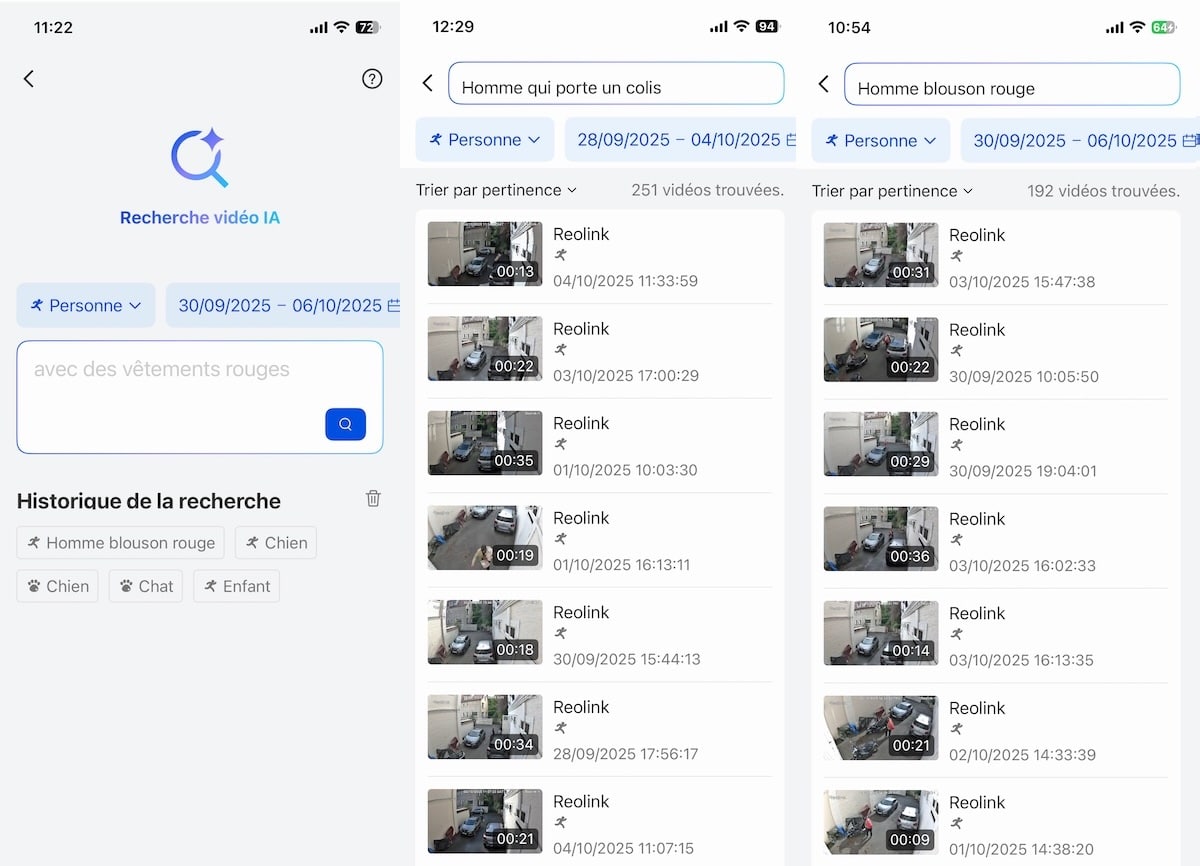Delete search history with trash icon

(x=373, y=498)
